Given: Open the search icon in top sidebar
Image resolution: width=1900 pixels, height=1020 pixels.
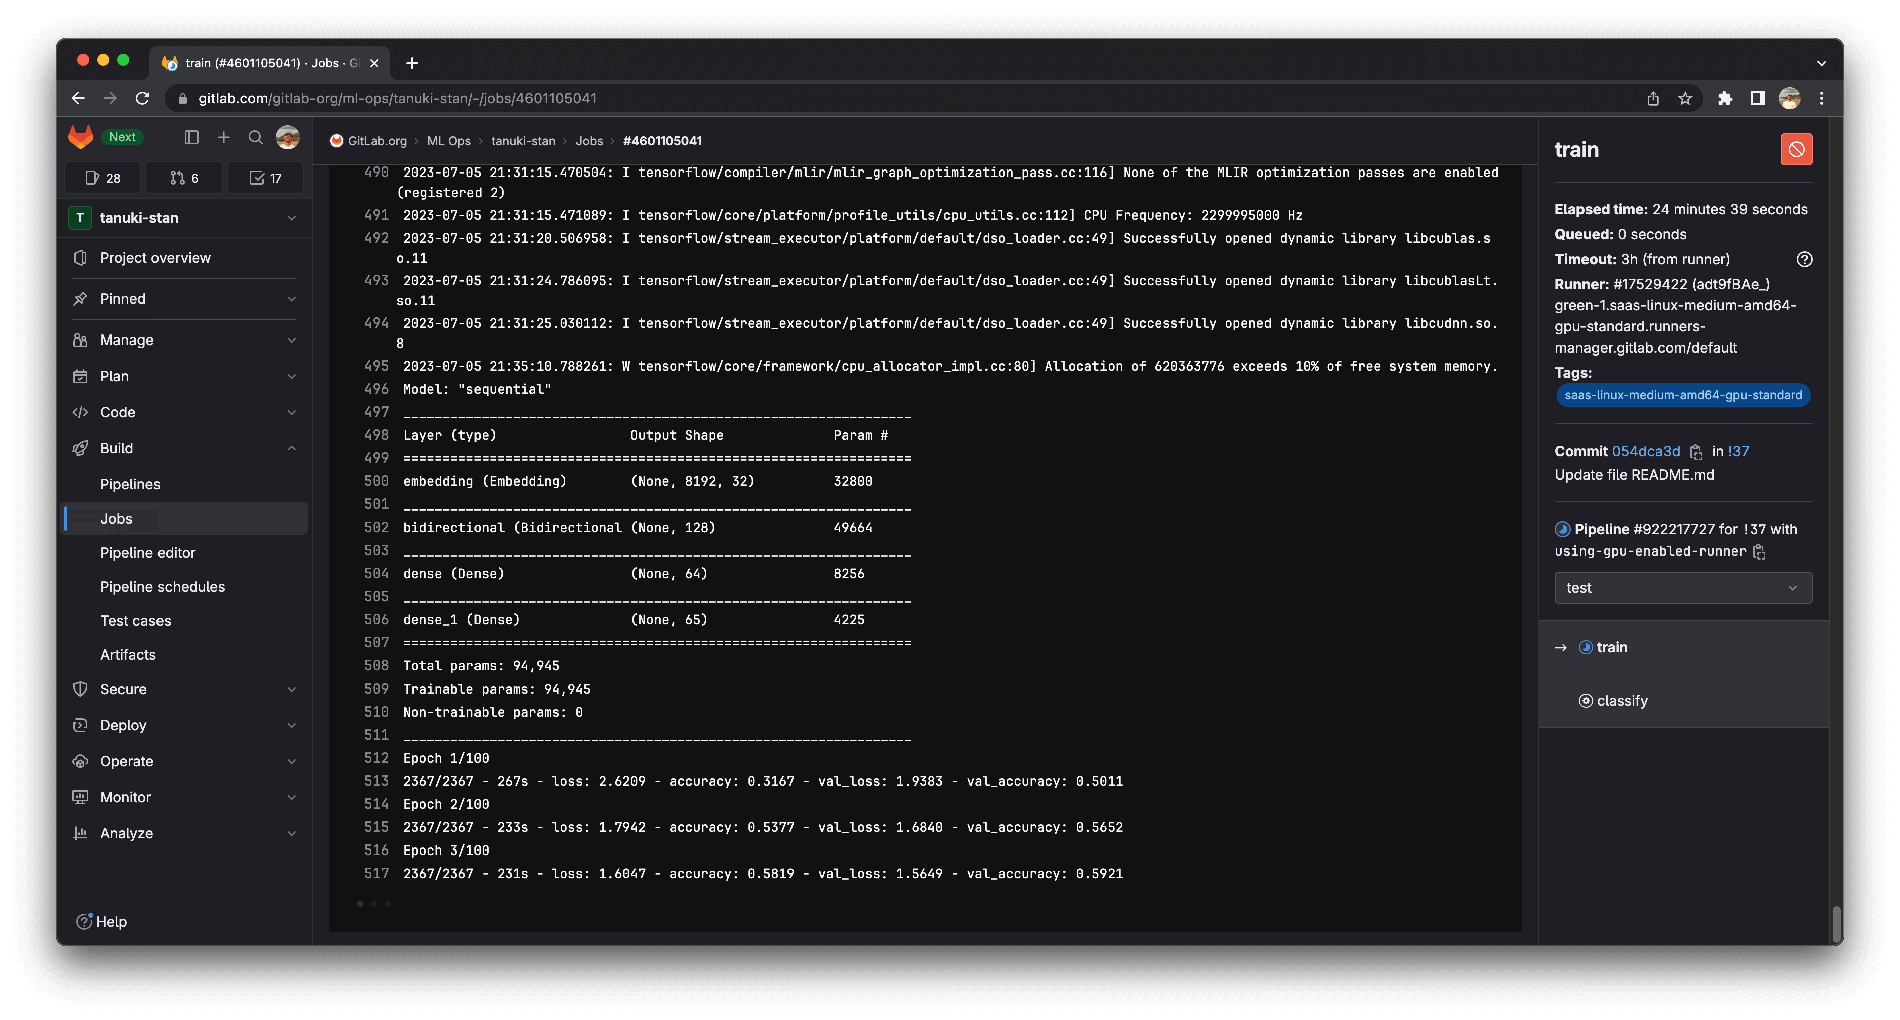Looking at the screenshot, I should pyautogui.click(x=256, y=138).
